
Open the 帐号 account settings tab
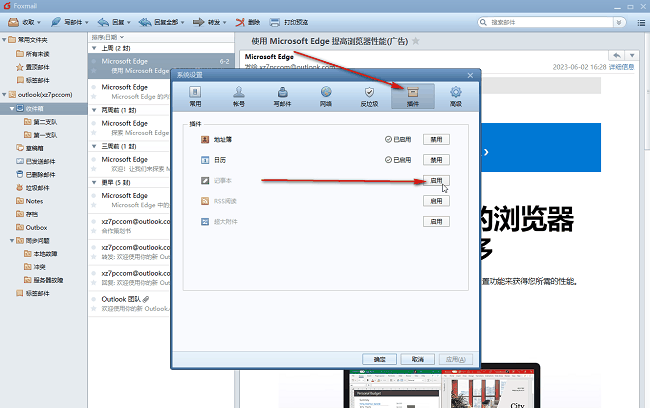(x=239, y=96)
